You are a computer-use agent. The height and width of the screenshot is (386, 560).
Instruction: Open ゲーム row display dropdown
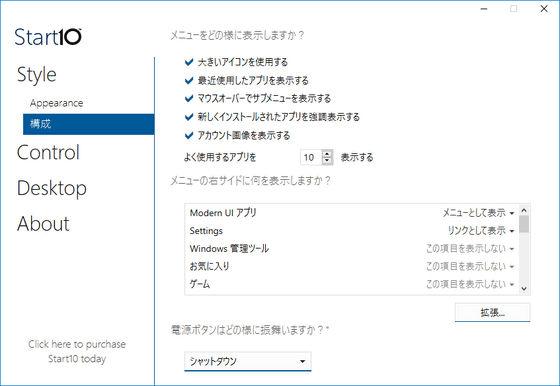point(470,284)
